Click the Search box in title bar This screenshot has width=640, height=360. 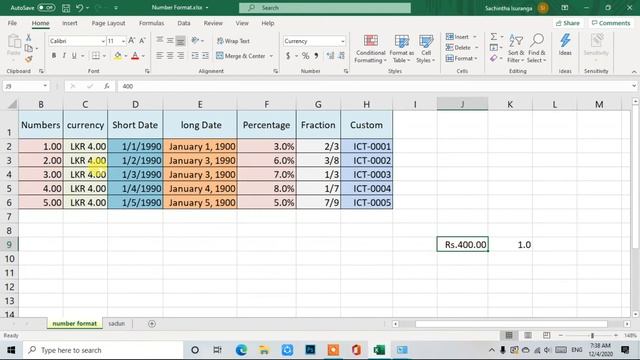(325, 8)
